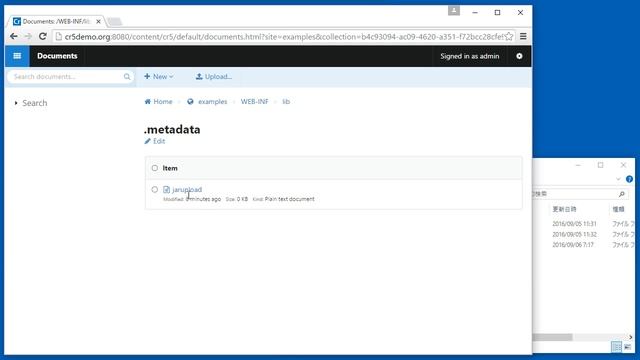This screenshot has height=360, width=640.
Task: Expand the Search section in sidebar
Action: pos(31,103)
